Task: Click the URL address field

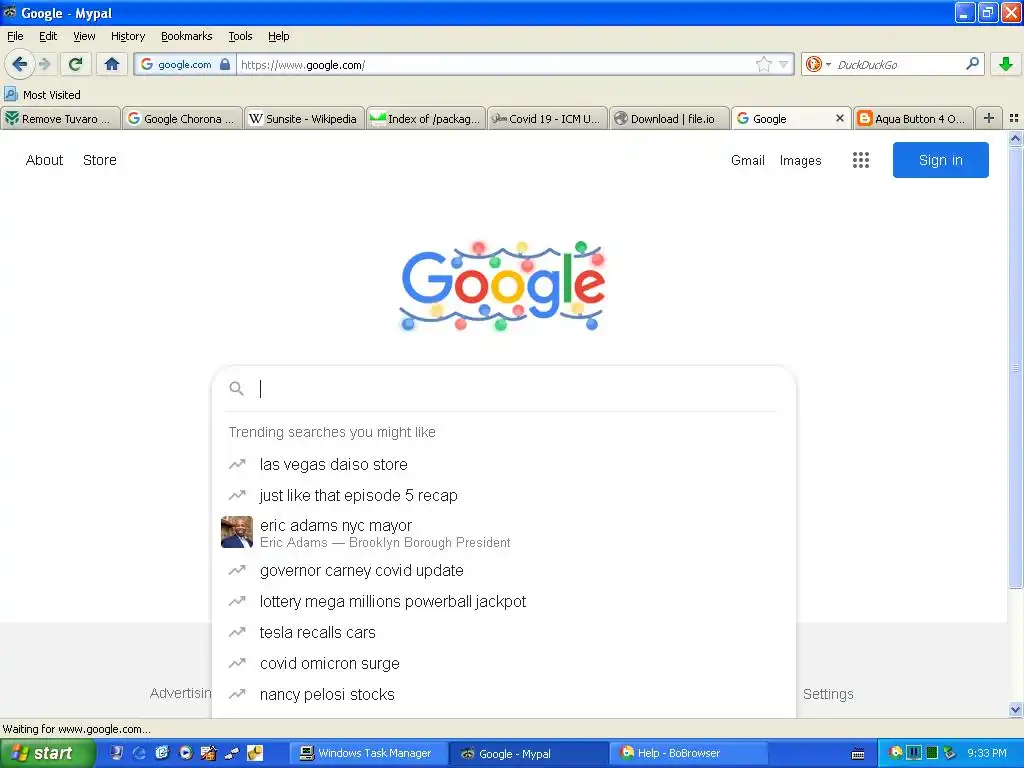Action: (x=495, y=65)
